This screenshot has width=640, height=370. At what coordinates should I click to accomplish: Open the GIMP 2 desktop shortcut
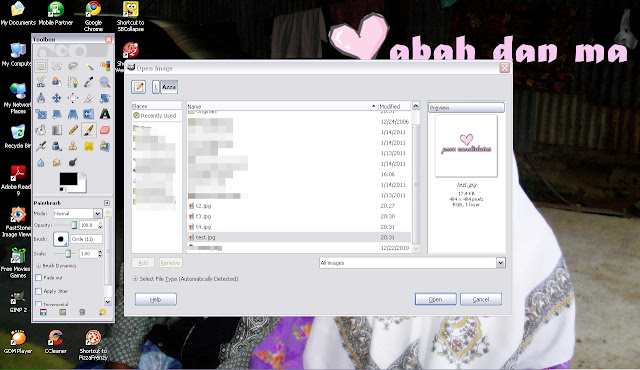18,302
